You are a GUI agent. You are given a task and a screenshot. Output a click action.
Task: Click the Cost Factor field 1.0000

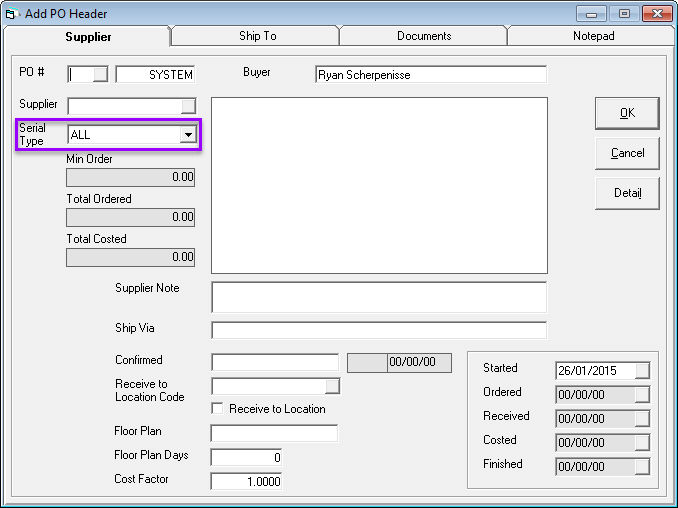point(246,481)
